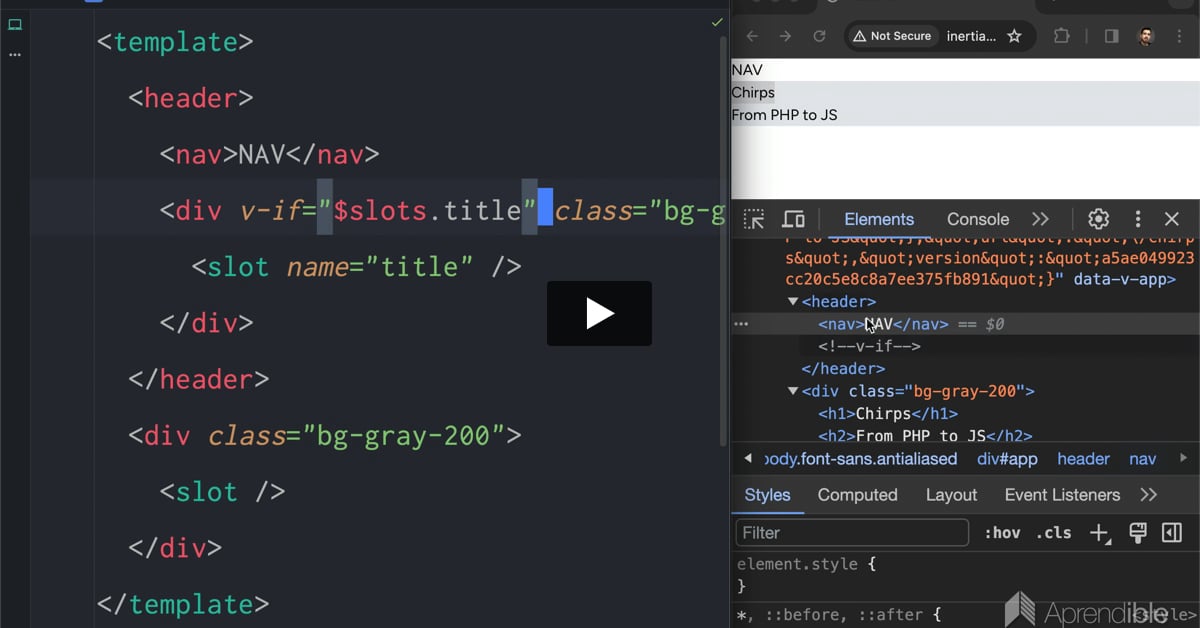Open DevTools customize kebab menu
The image size is (1200, 628).
1137,219
